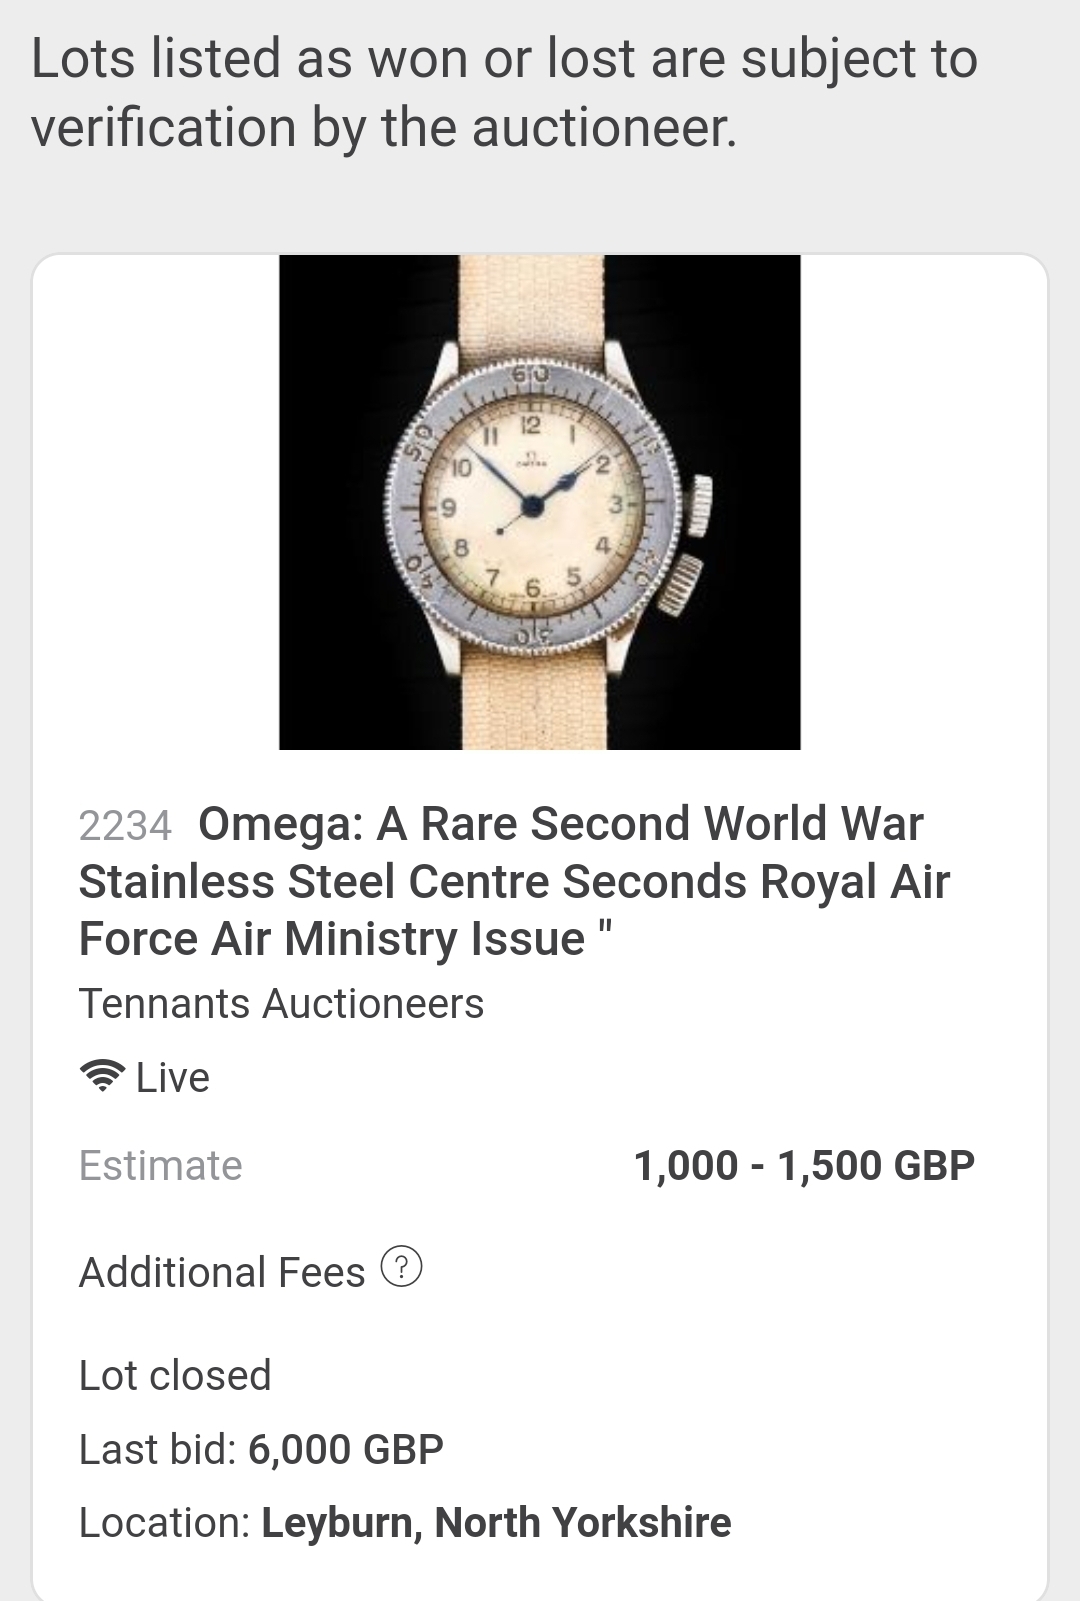Visit the Tennants Auctioneers page
This screenshot has width=1080, height=1601.
[x=281, y=1003]
